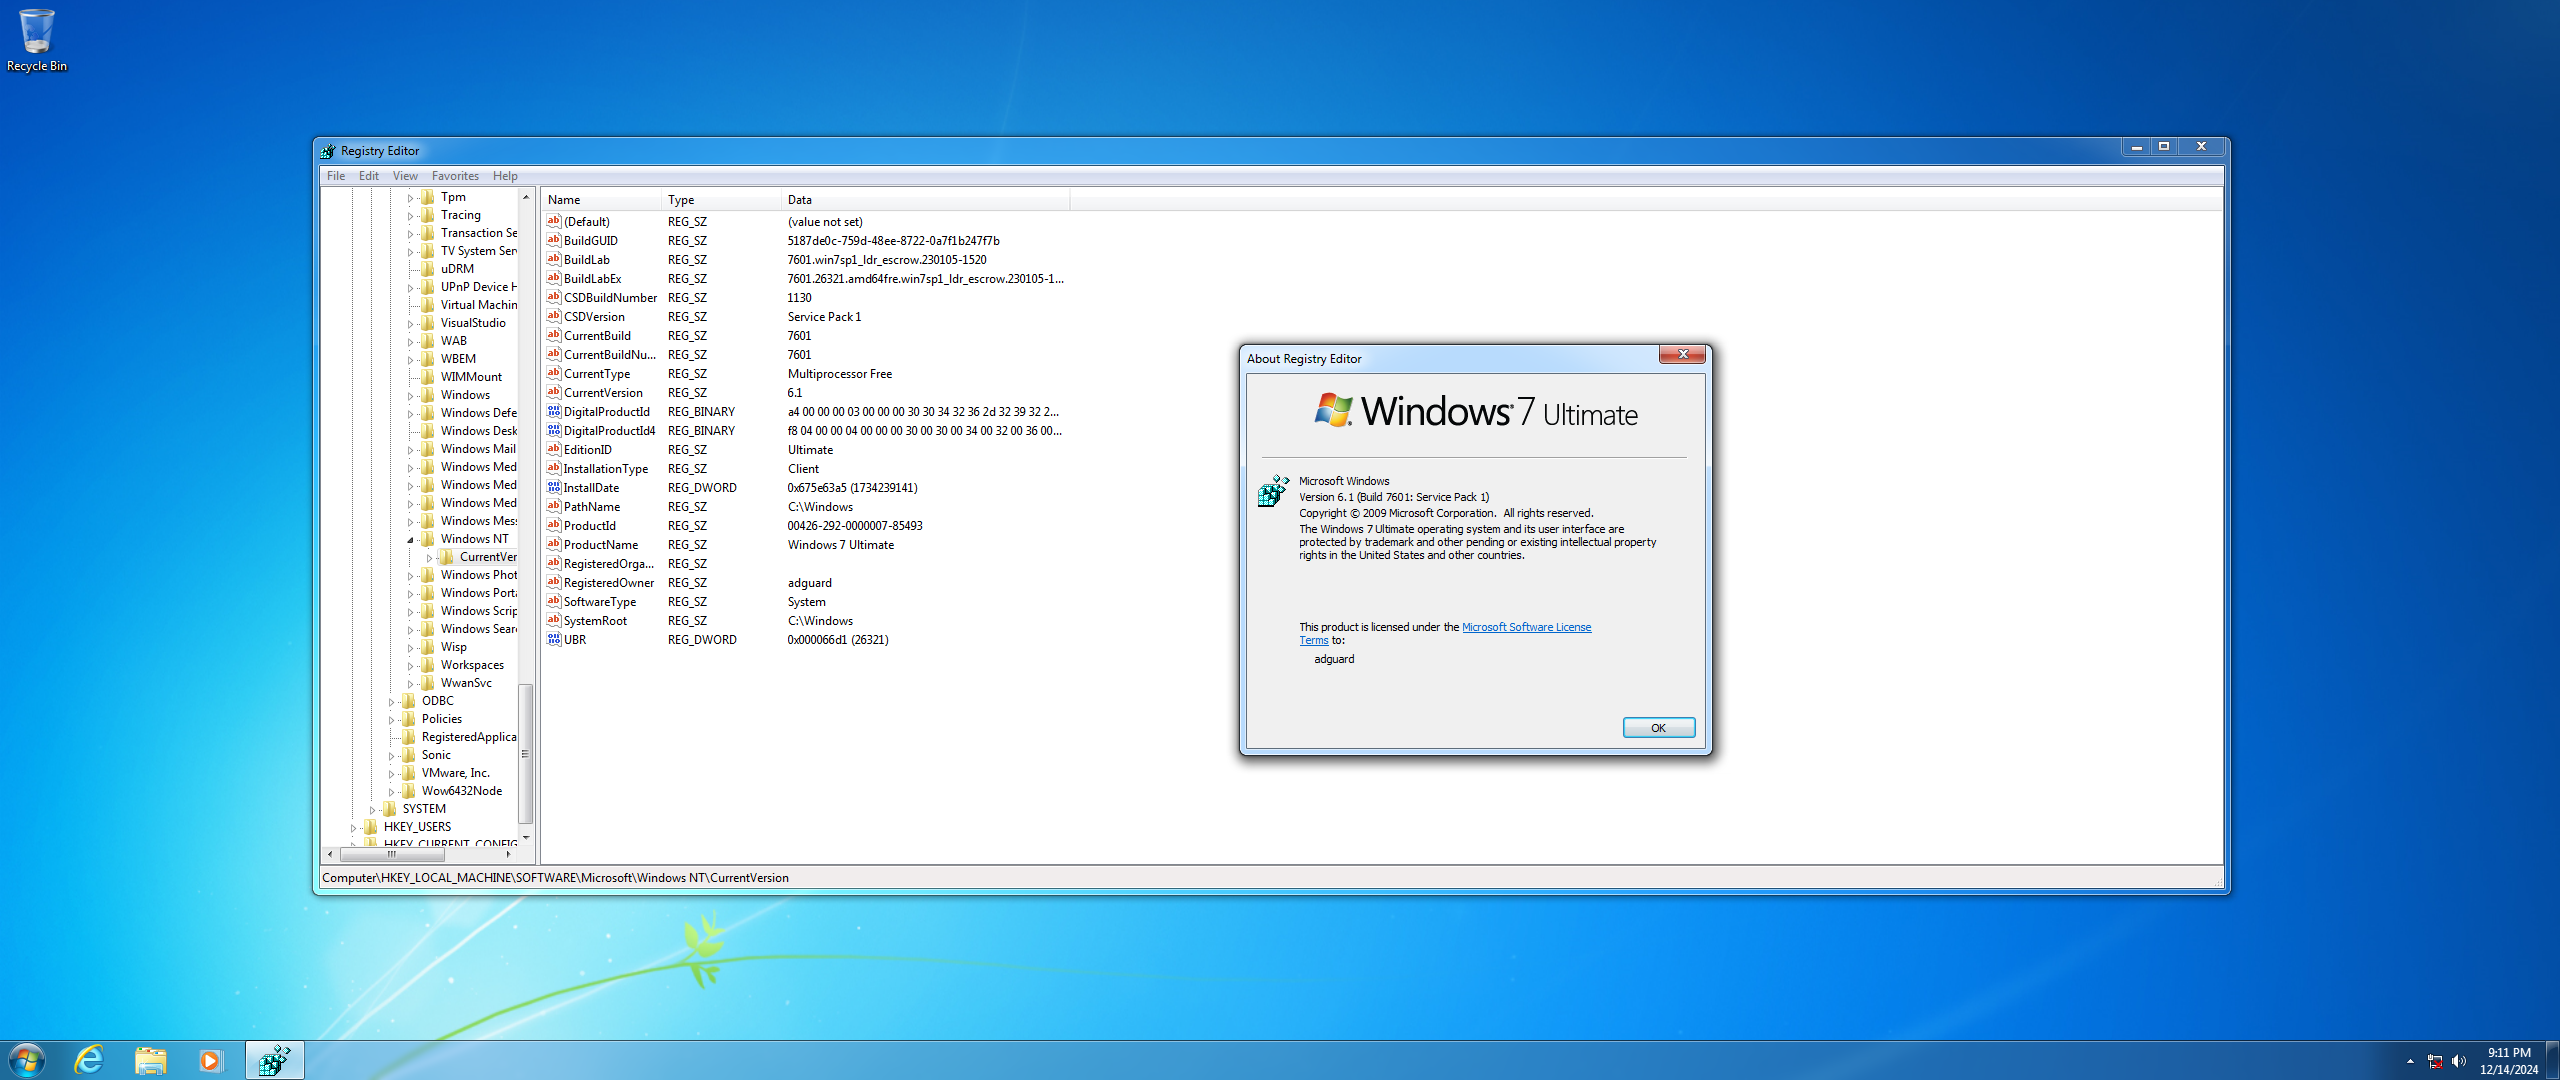This screenshot has width=2560, height=1080.
Task: Click the Type column header
Action: [x=721, y=200]
